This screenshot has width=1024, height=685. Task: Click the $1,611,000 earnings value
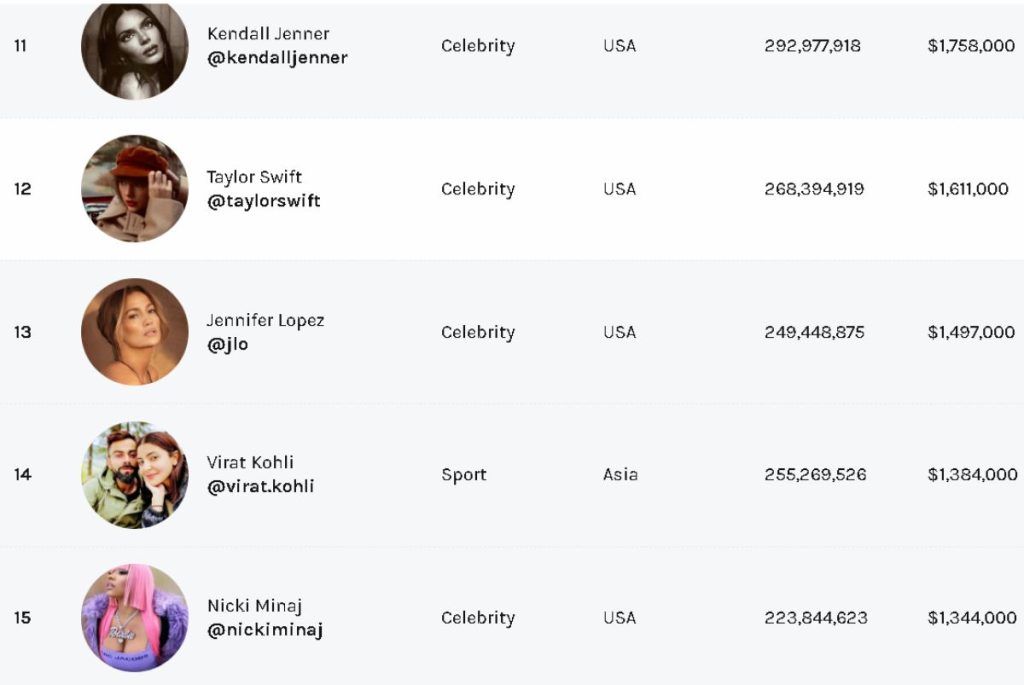tap(968, 189)
